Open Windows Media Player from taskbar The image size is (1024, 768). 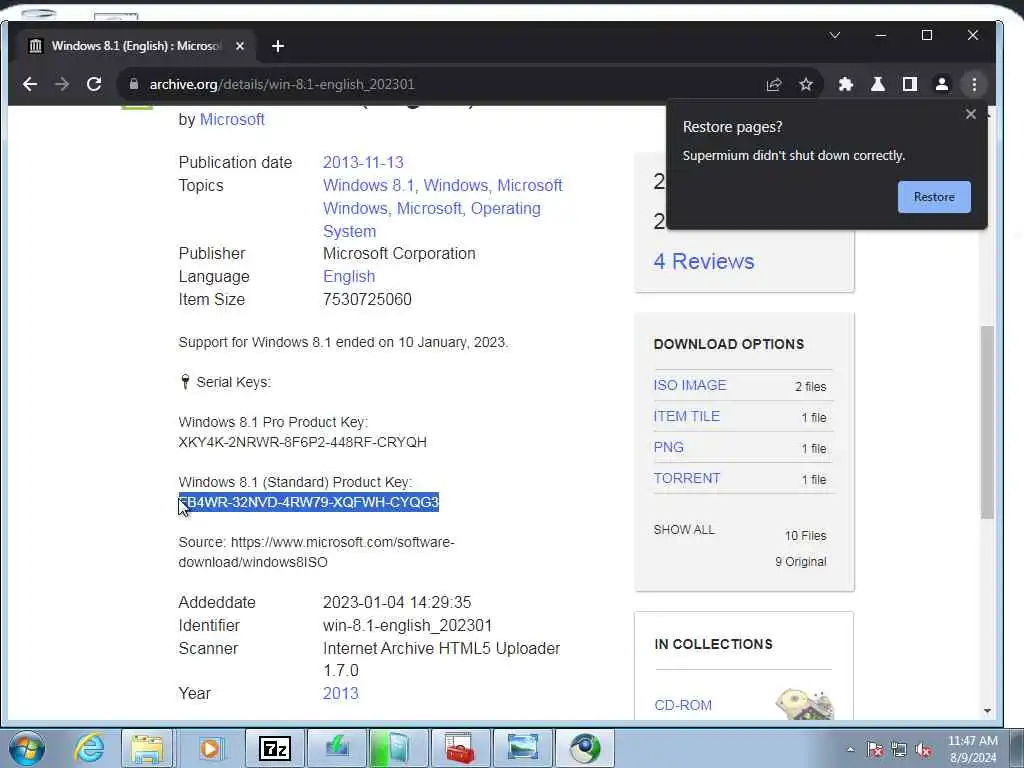click(x=210, y=748)
